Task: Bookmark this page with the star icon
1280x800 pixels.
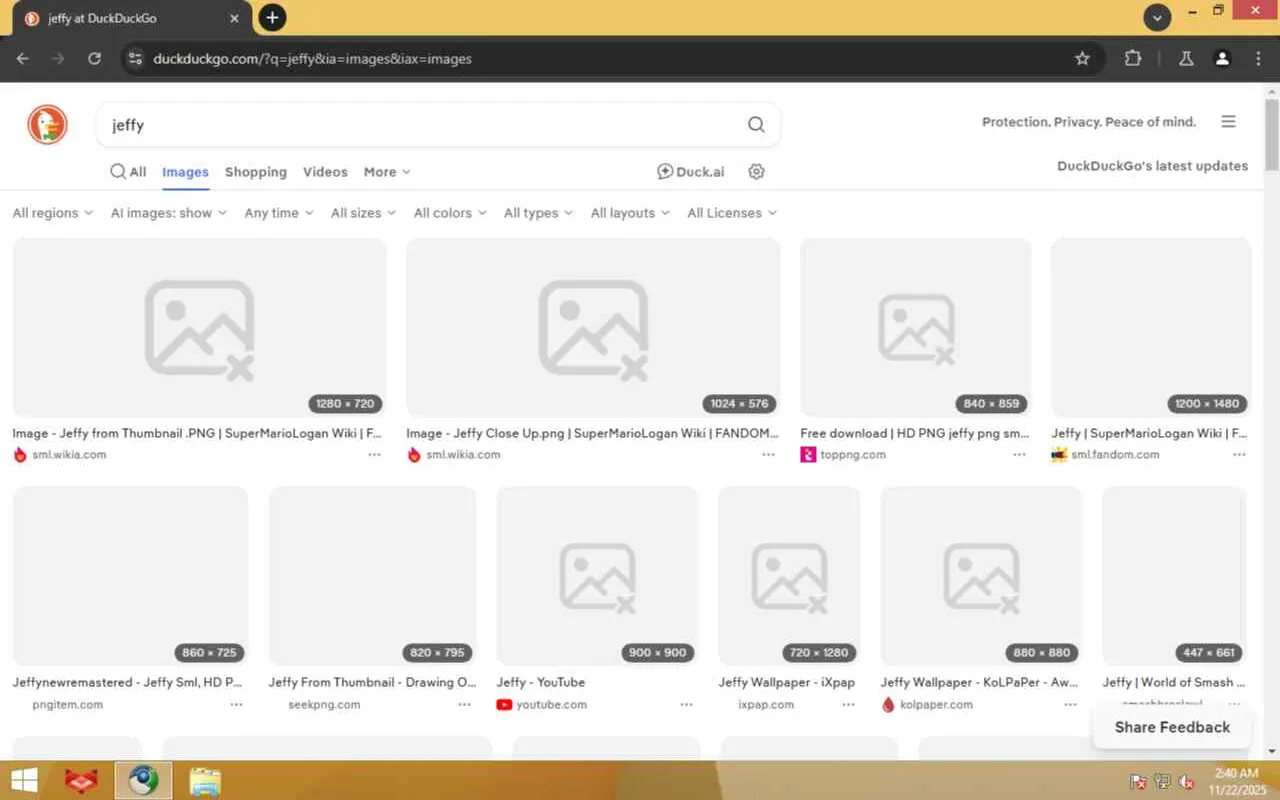Action: (1082, 59)
